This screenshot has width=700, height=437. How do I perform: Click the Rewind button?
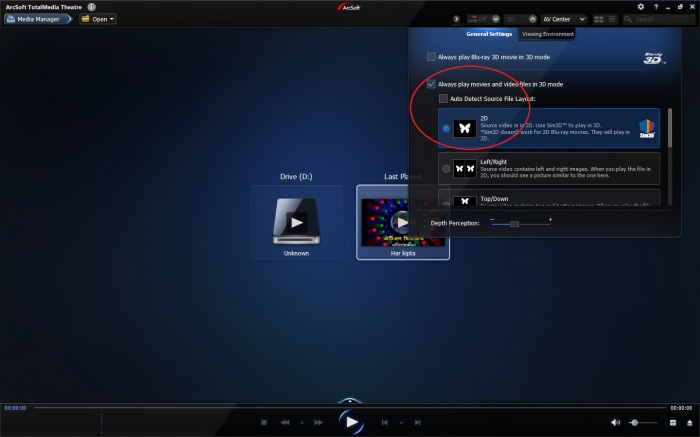point(285,422)
